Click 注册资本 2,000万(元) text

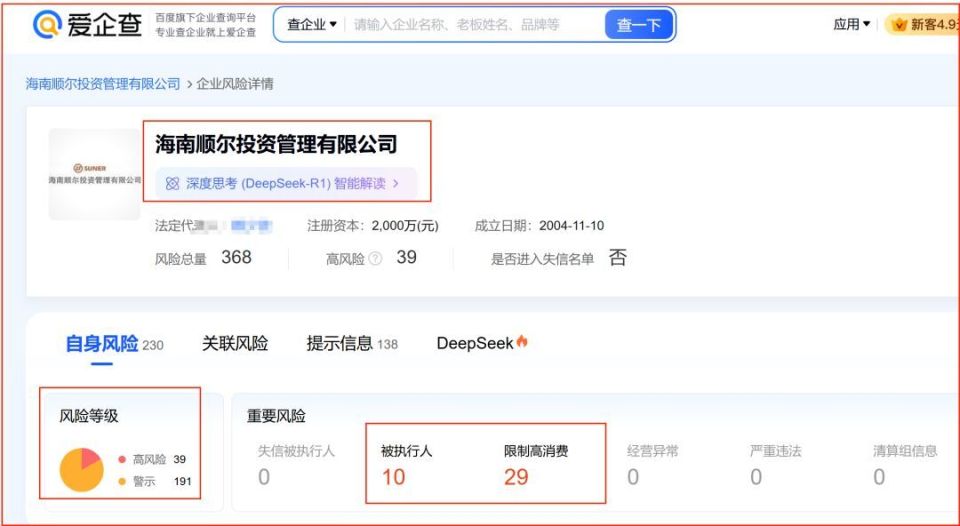coord(373,226)
